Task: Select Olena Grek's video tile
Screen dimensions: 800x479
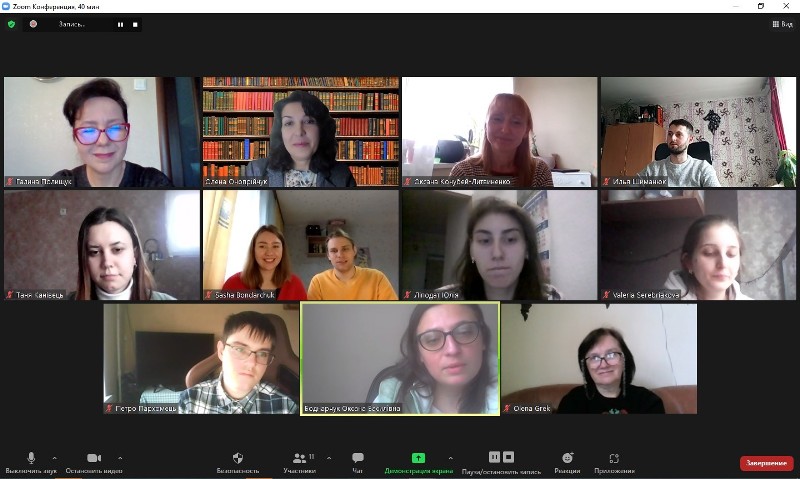Action: [599, 359]
